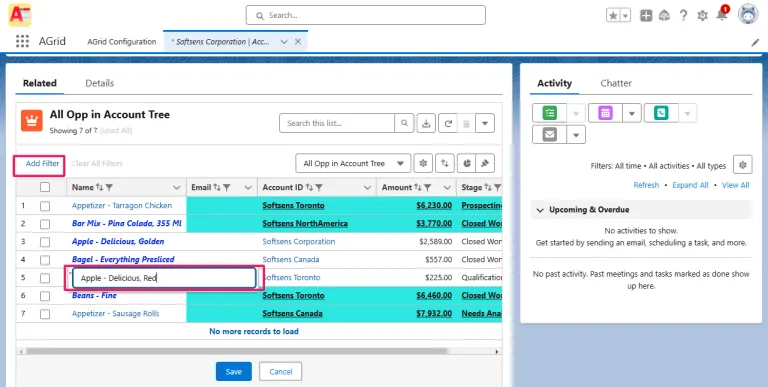This screenshot has width=768, height=387.
Task: Click the Refresh activity link
Action: pos(646,185)
